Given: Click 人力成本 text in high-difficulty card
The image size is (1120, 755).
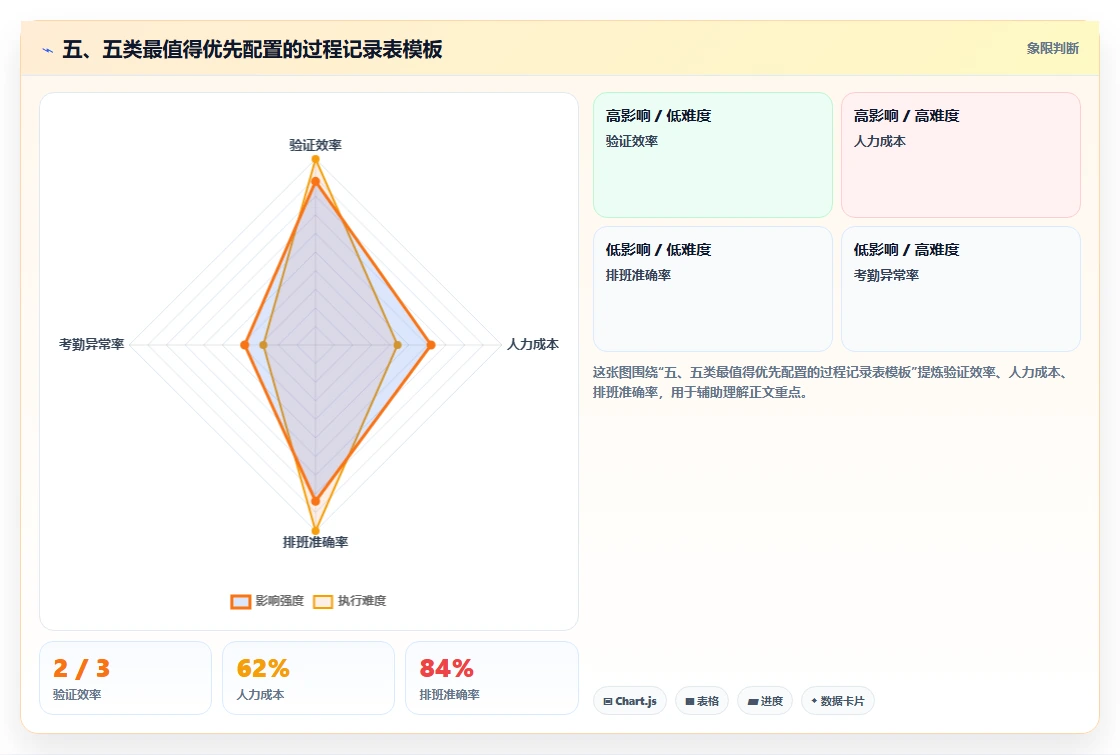Looking at the screenshot, I should 879,141.
